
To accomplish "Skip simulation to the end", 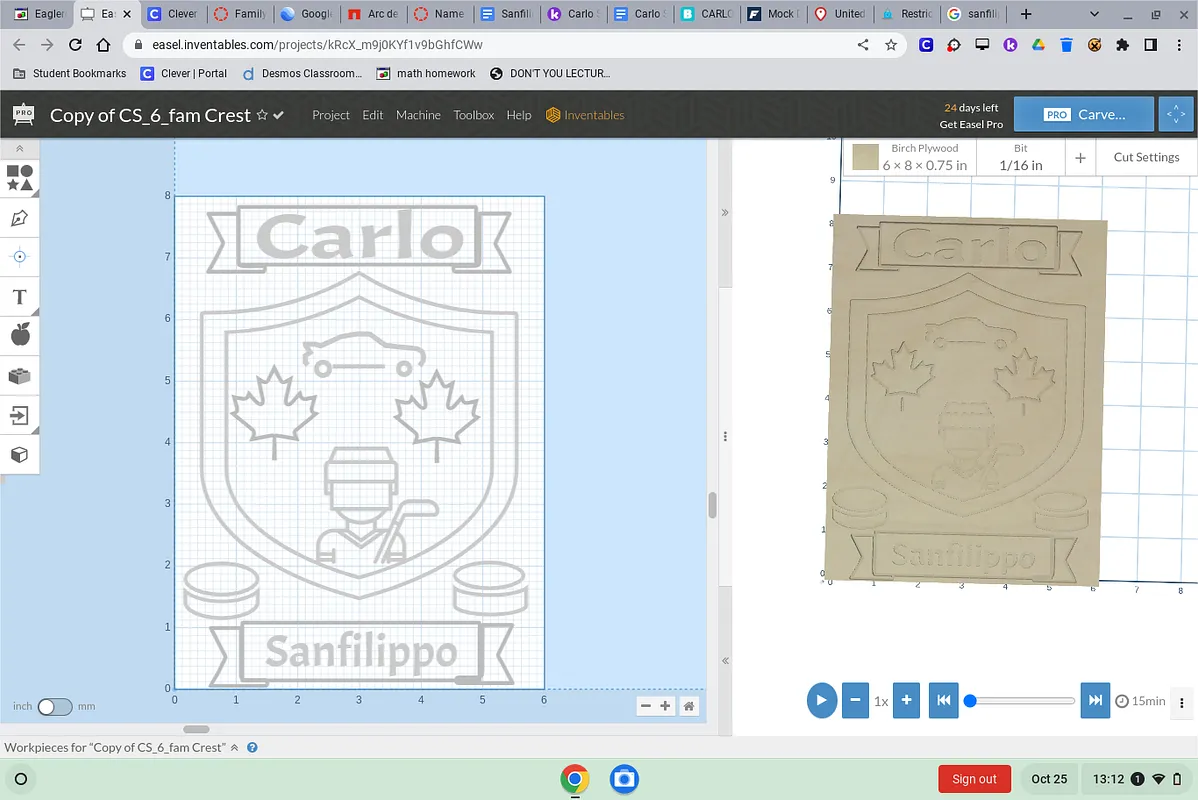I will pyautogui.click(x=1095, y=700).
